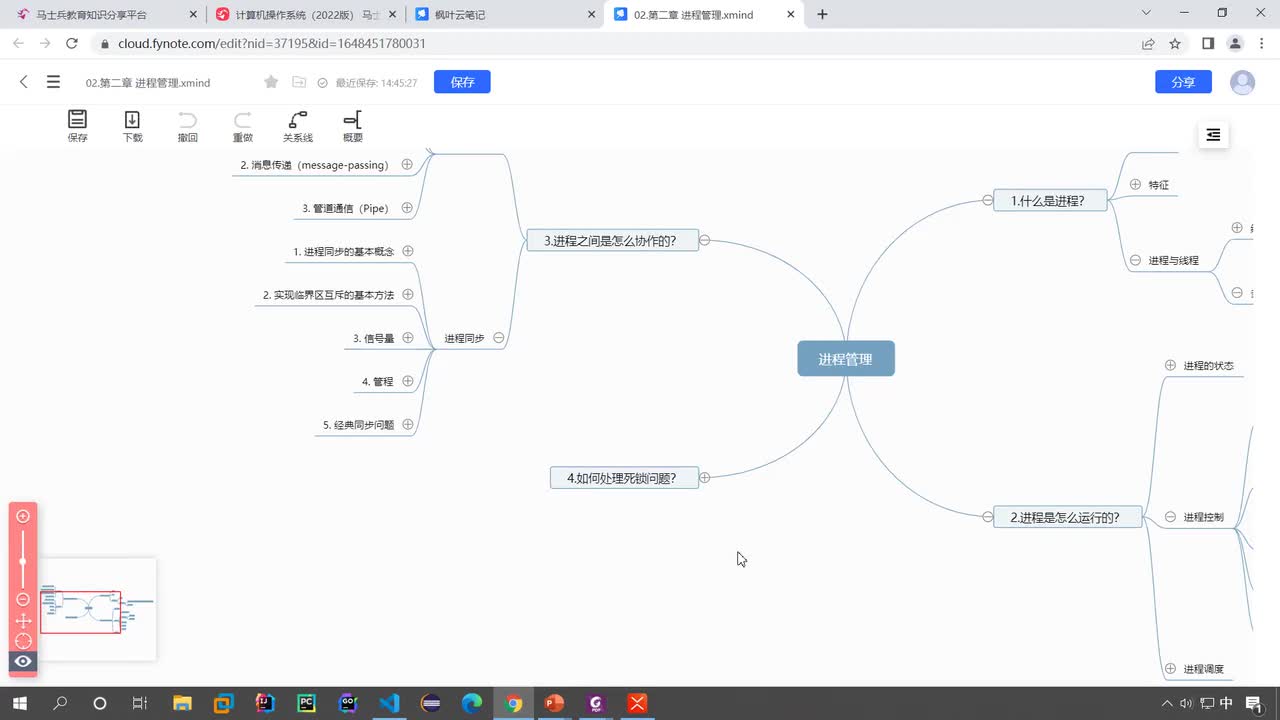The height and width of the screenshot is (720, 1280).
Task: Switch to the 计算机操作系统 (2022版) tab
Action: 308,15
